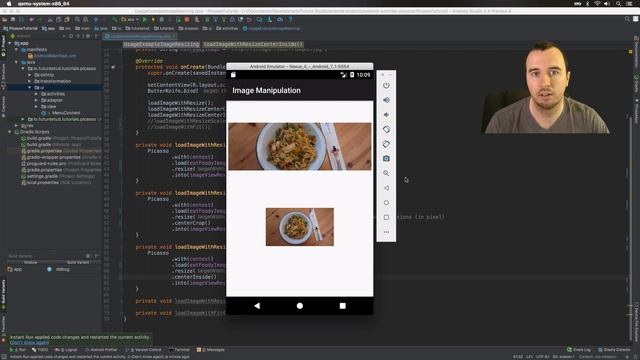Click large food image in emulator
Screen dimensions: 640x360
pyautogui.click(x=300, y=147)
